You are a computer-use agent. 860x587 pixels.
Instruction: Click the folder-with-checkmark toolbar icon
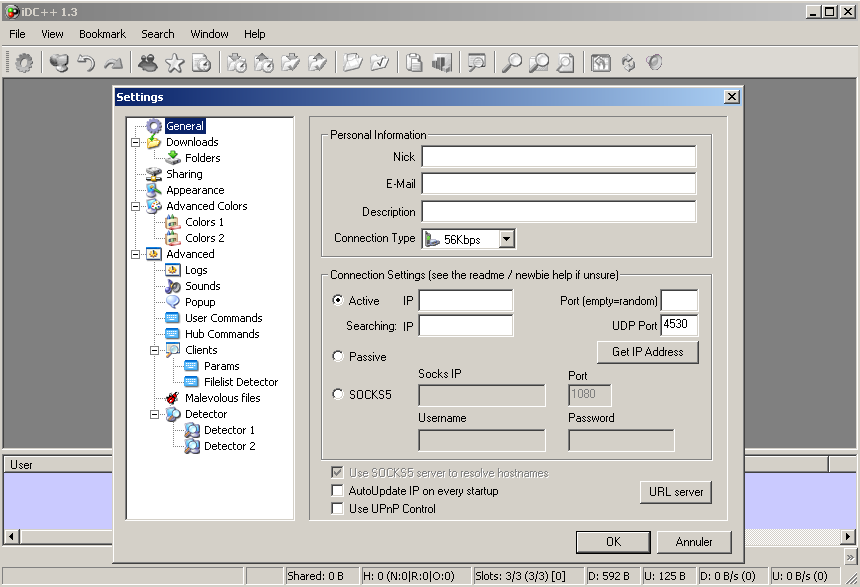(x=380, y=63)
